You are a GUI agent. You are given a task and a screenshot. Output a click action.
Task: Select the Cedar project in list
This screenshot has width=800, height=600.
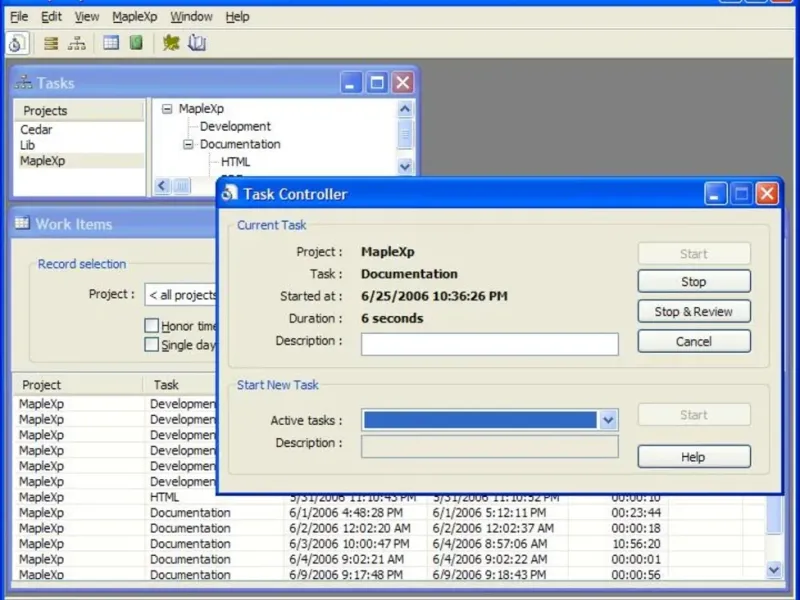tap(37, 130)
